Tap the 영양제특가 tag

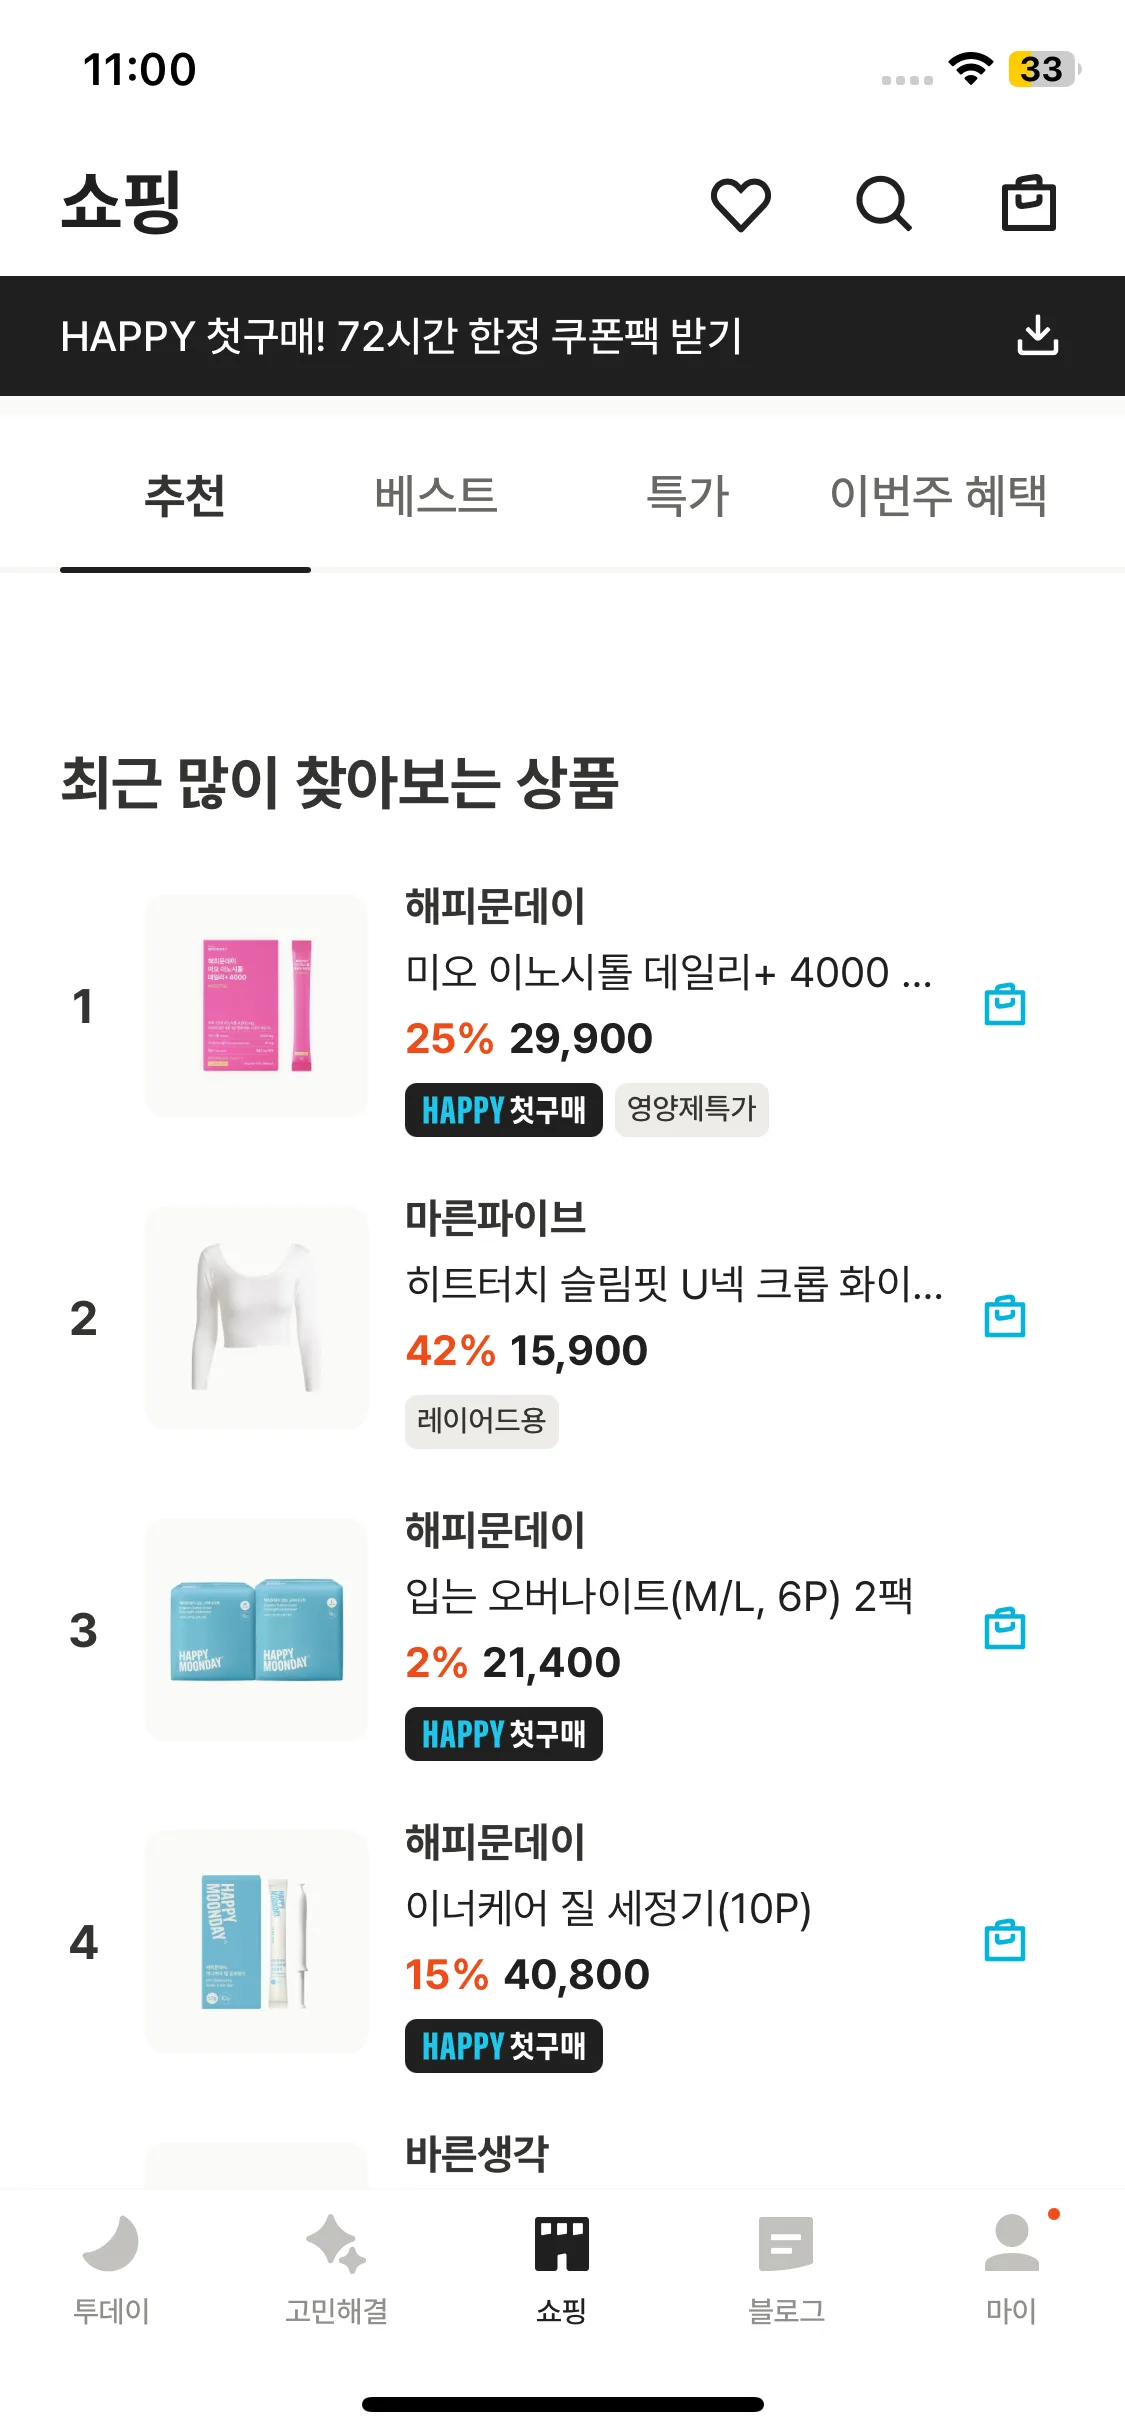[691, 1109]
